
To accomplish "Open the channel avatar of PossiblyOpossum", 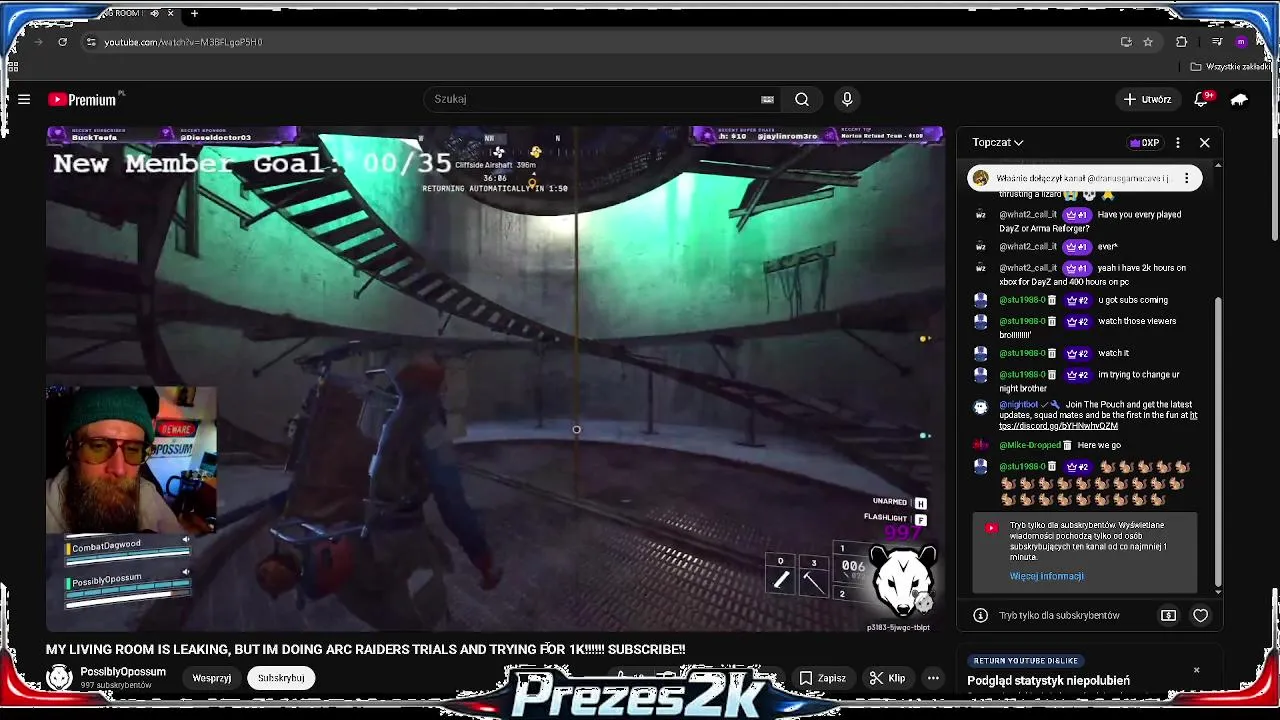I will (60, 677).
